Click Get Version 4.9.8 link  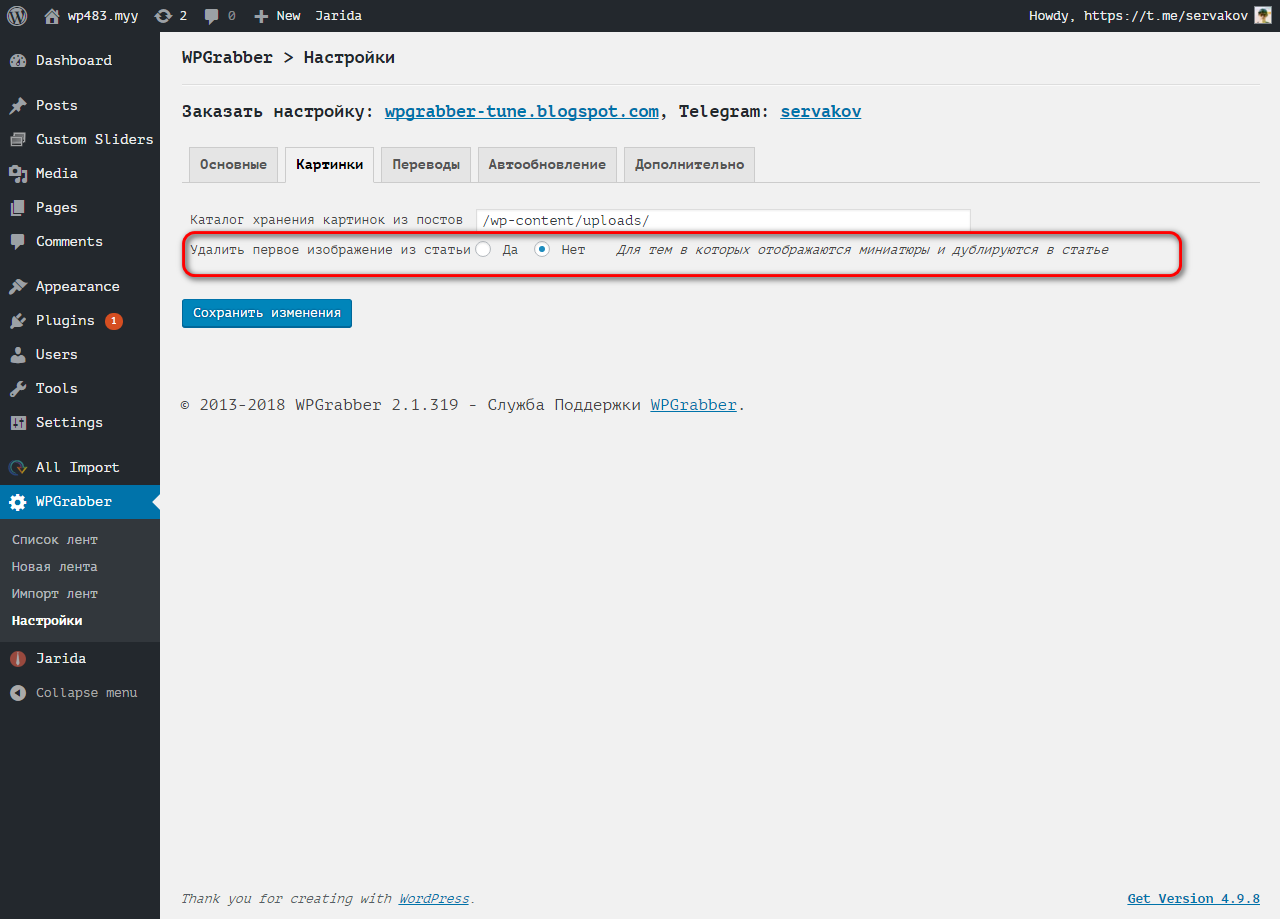coord(1193,898)
